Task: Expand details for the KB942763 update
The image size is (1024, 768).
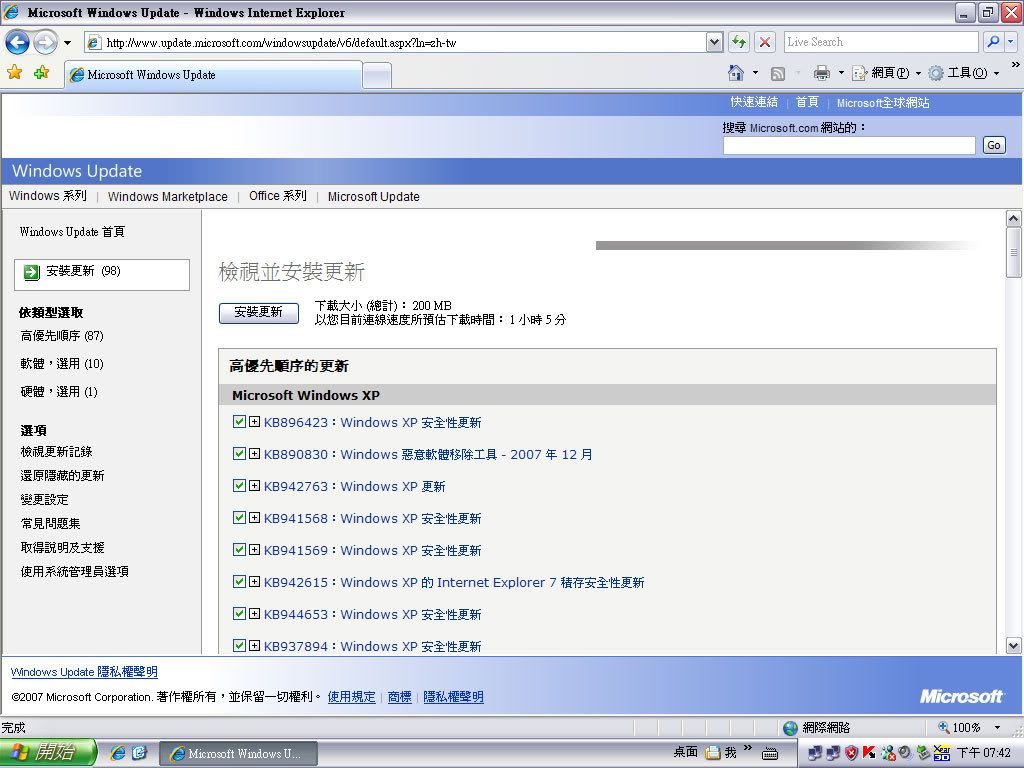Action: (254, 486)
